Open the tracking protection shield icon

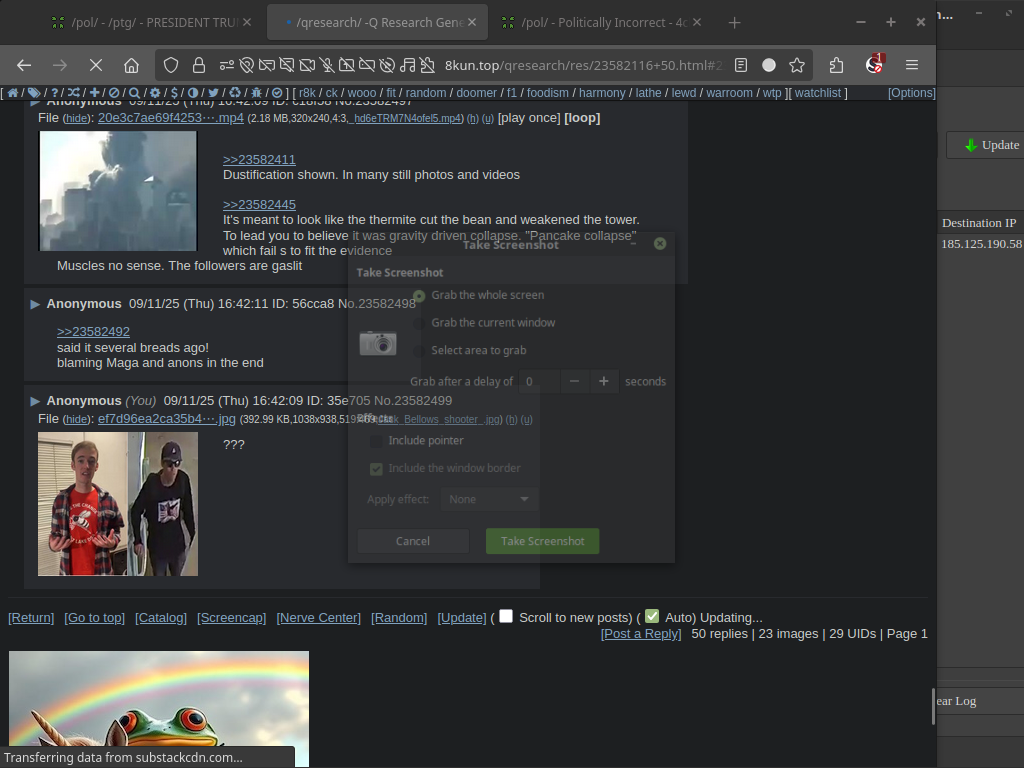click(171, 65)
